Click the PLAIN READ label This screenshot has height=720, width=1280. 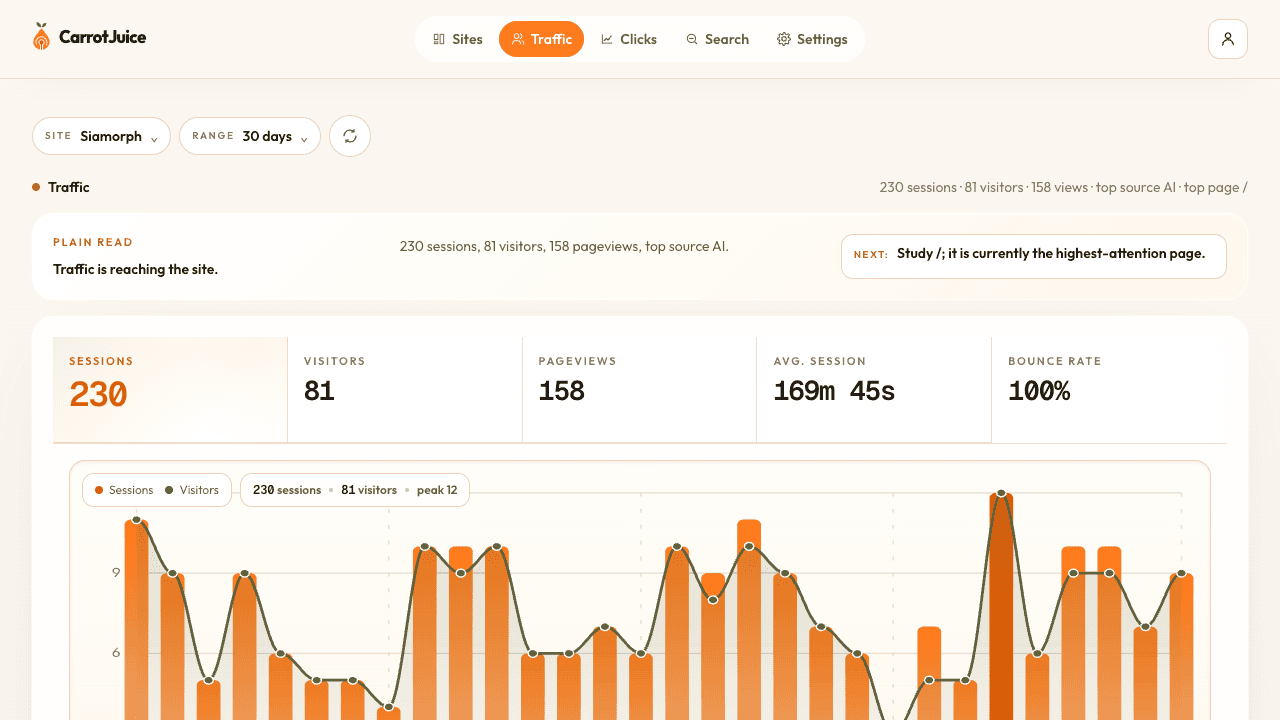coord(93,242)
